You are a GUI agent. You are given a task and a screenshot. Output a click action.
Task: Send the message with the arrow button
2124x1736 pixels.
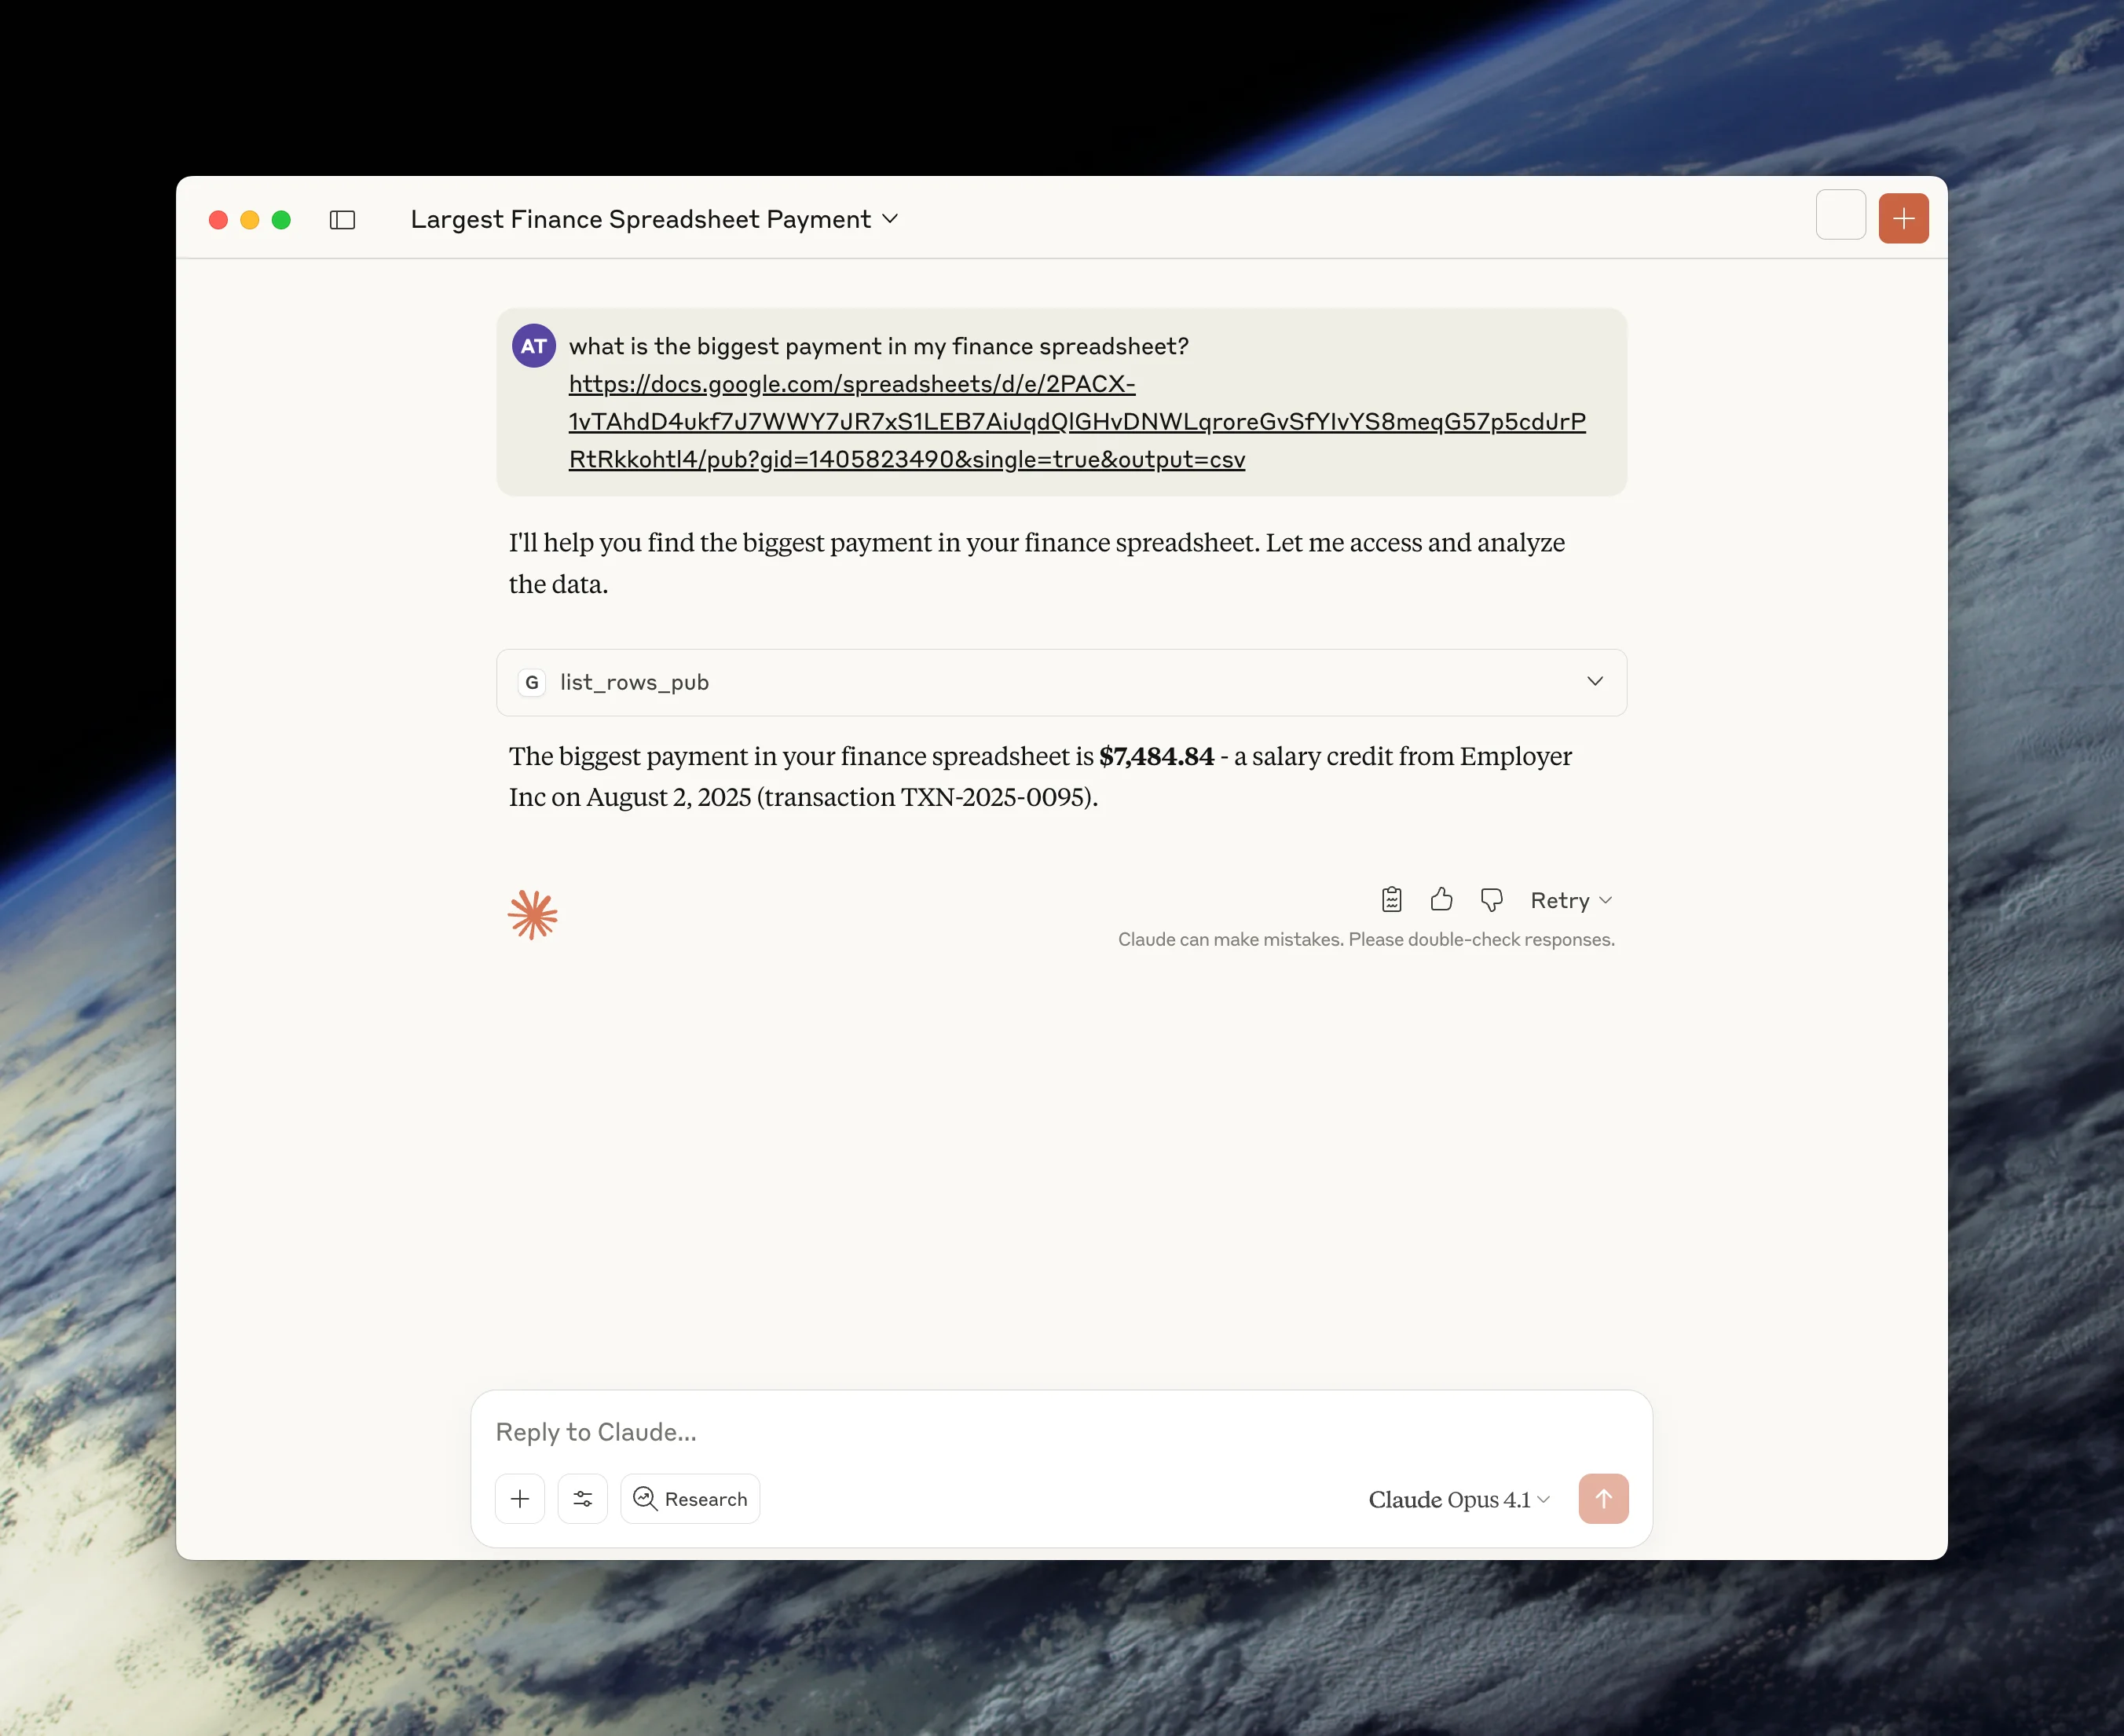(1603, 1498)
